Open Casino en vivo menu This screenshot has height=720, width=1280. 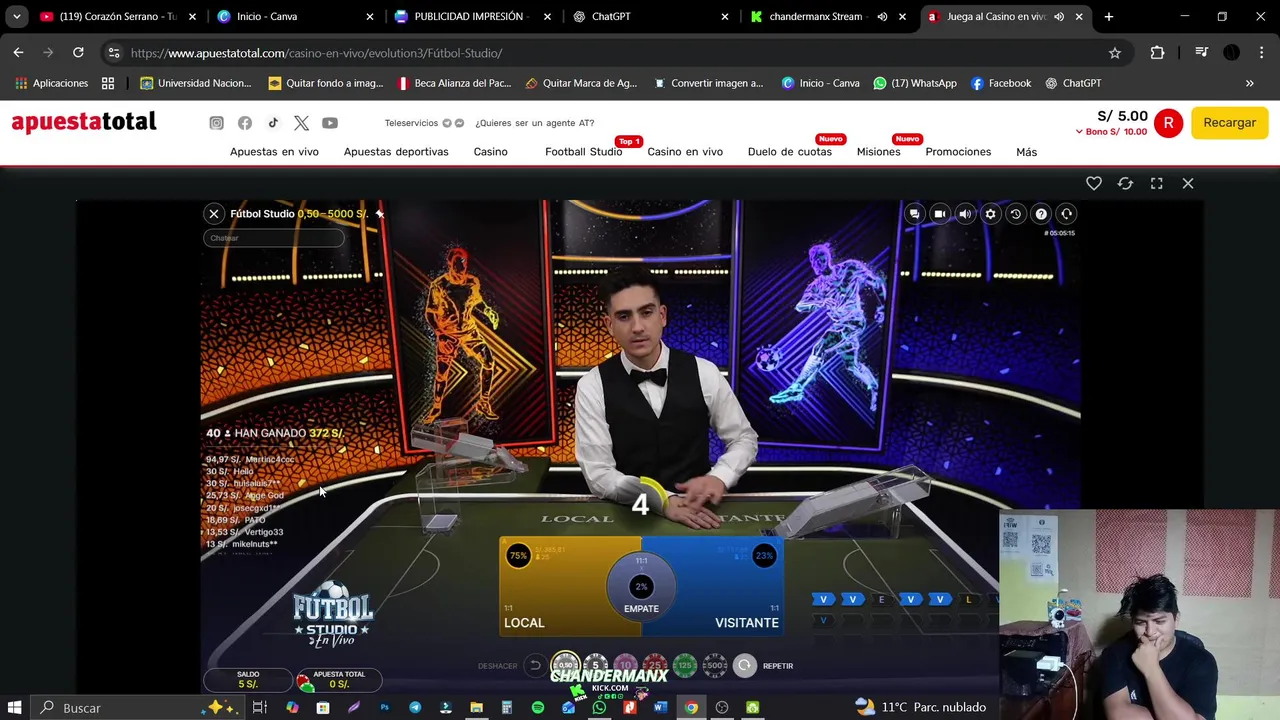tap(685, 152)
